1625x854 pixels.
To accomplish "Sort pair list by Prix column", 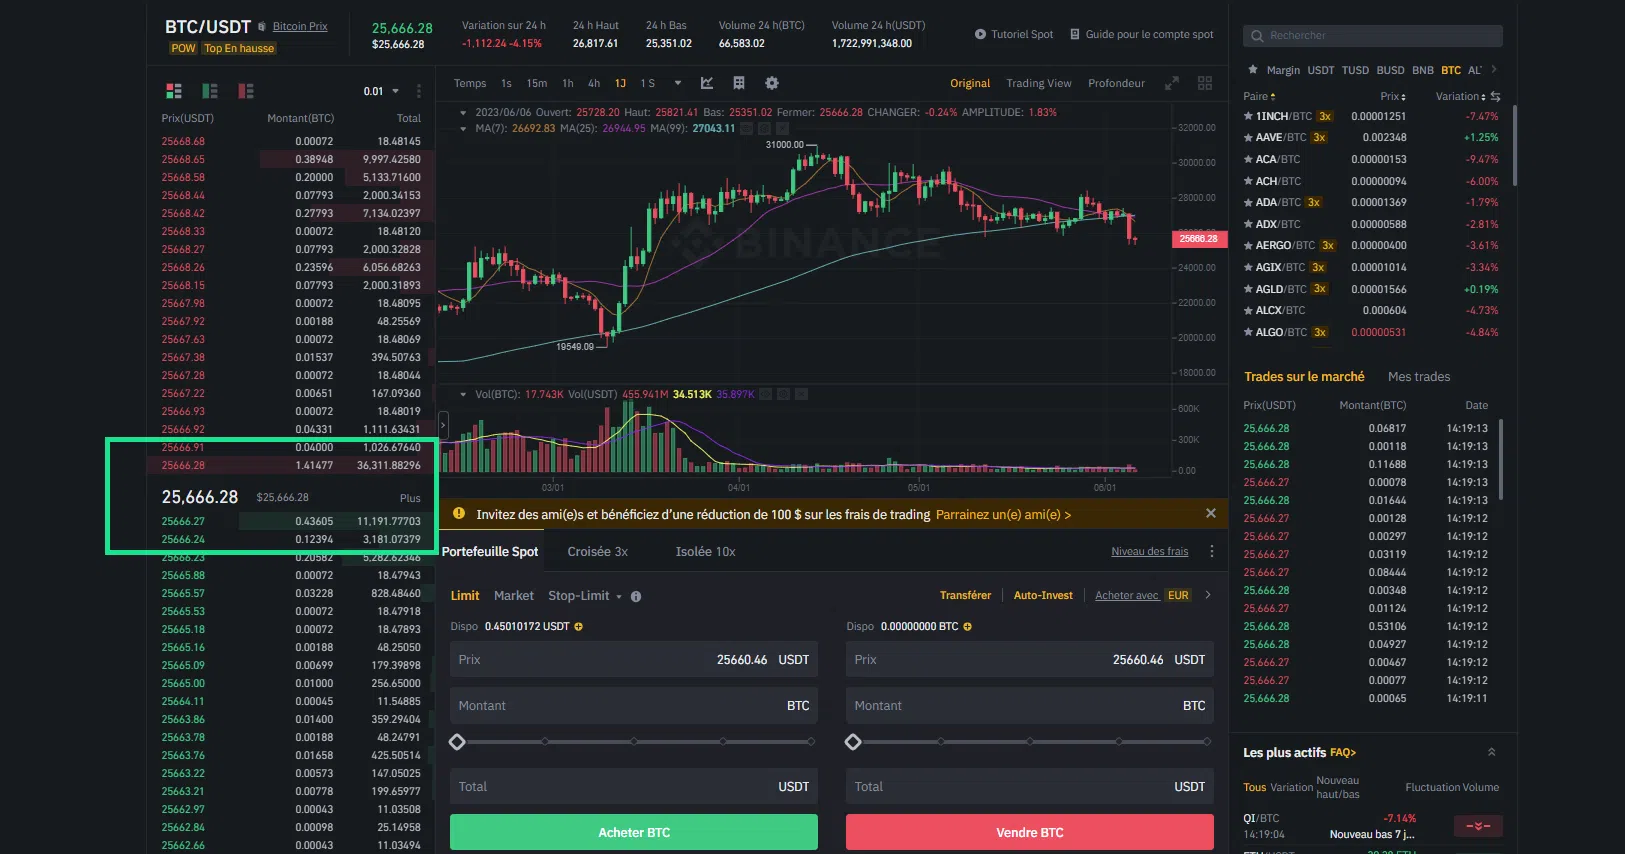I will click(1393, 97).
